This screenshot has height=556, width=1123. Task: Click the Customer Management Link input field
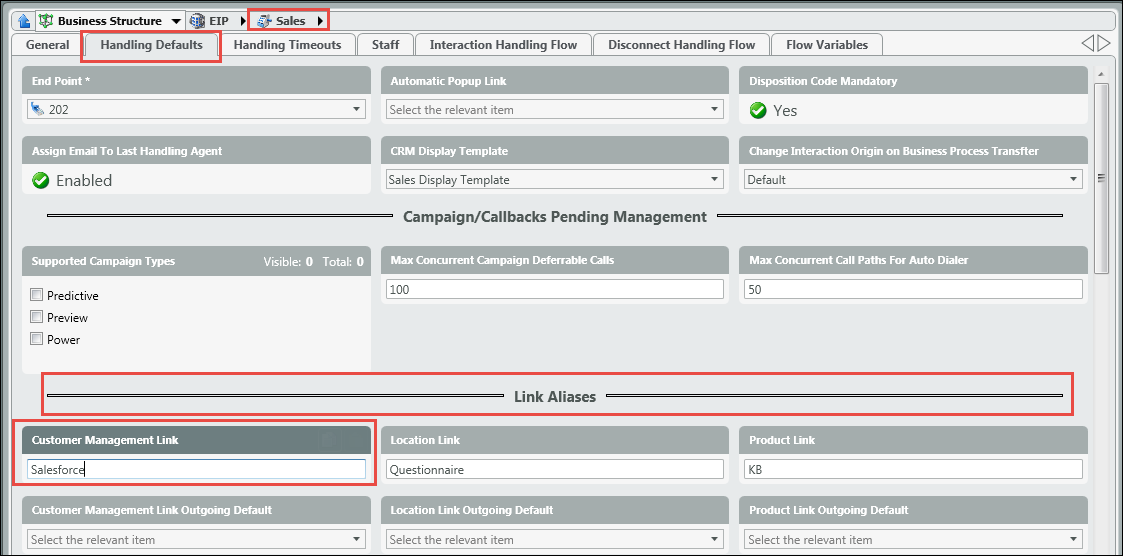click(196, 469)
